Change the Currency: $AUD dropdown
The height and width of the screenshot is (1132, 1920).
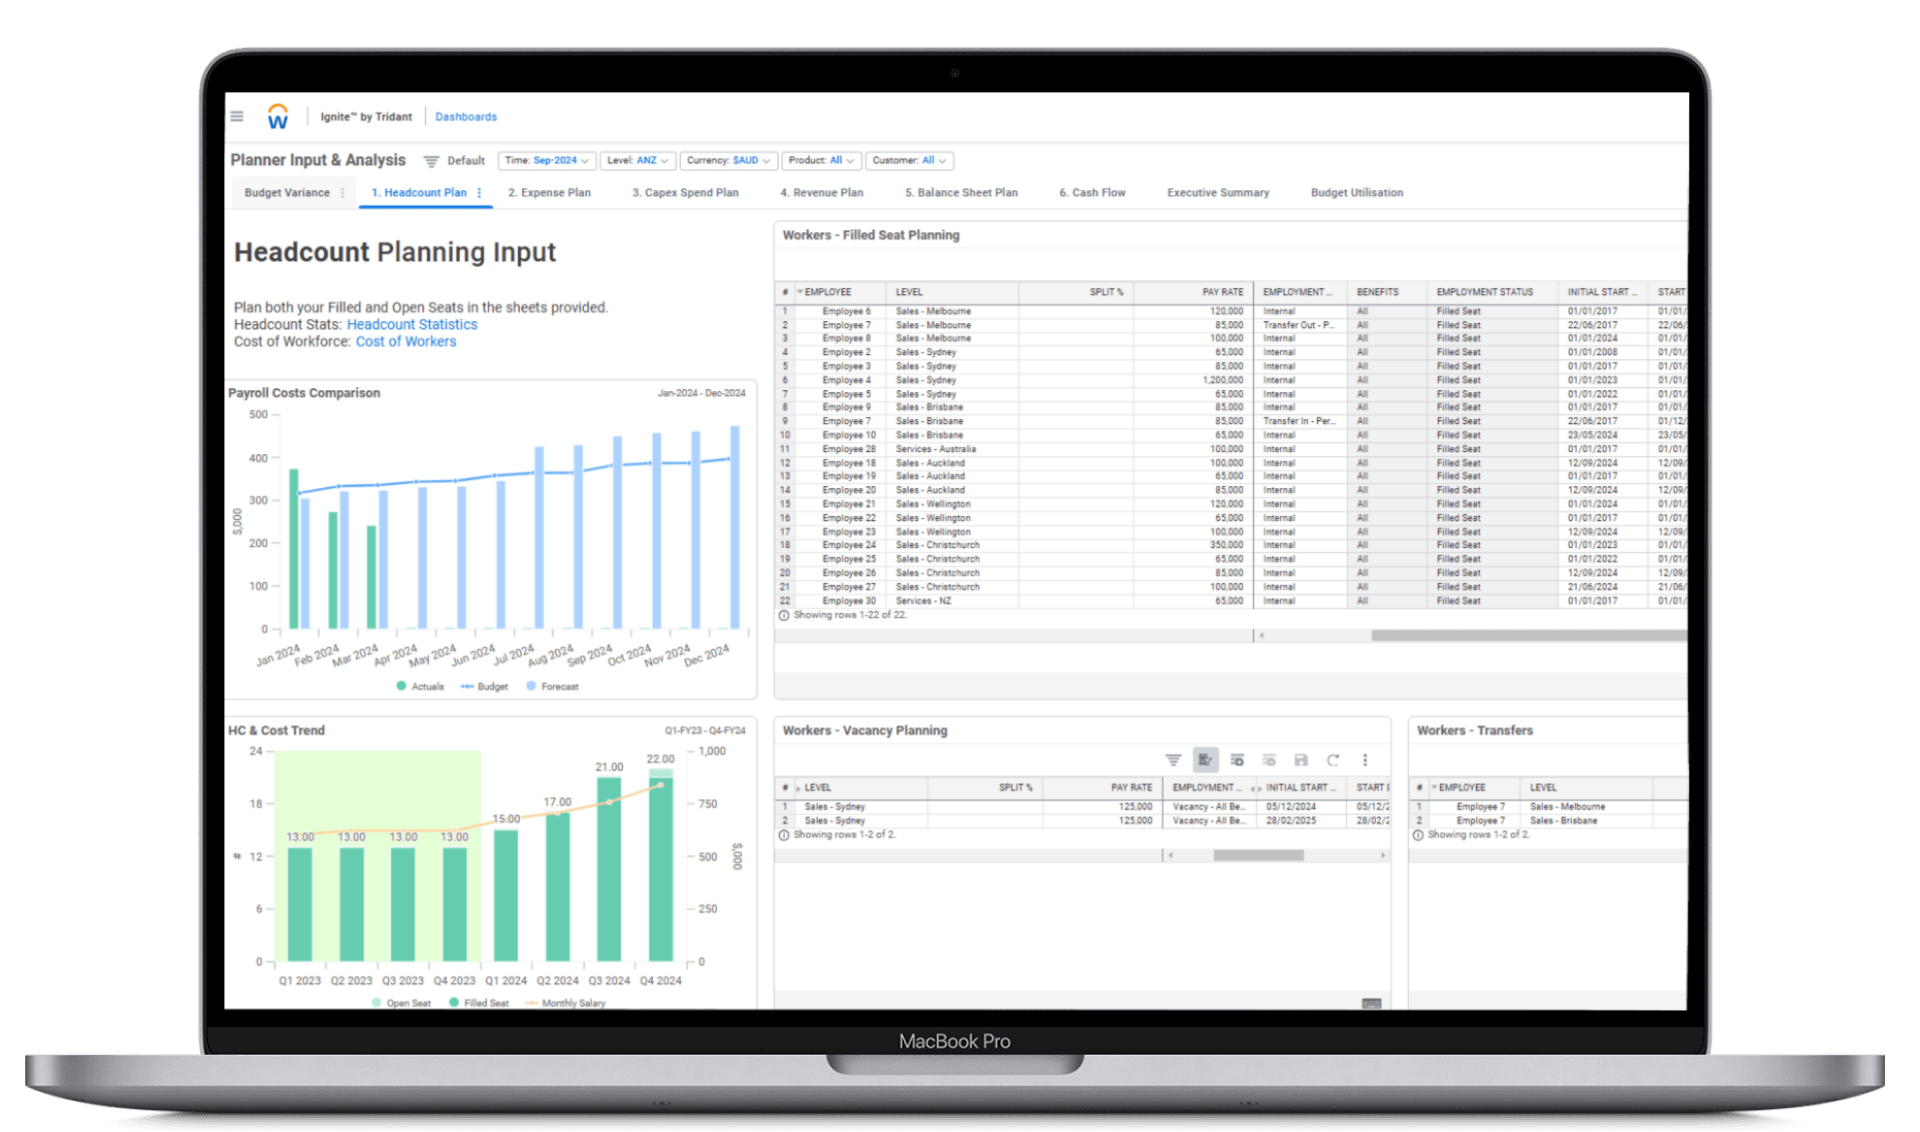pyautogui.click(x=728, y=160)
